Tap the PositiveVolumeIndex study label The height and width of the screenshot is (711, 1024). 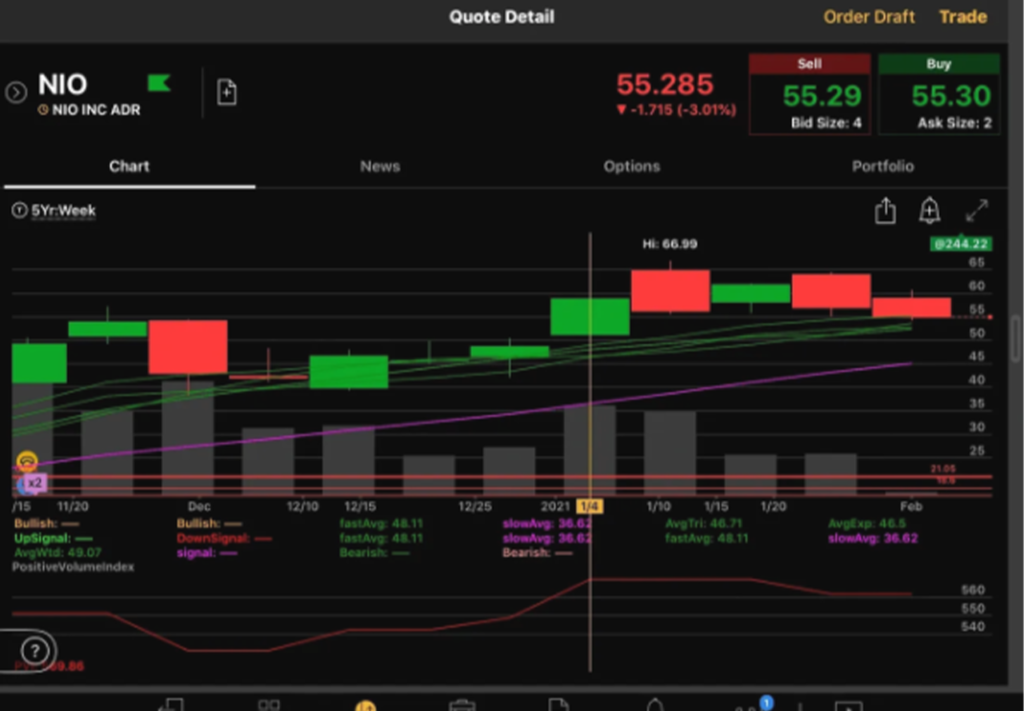click(73, 567)
